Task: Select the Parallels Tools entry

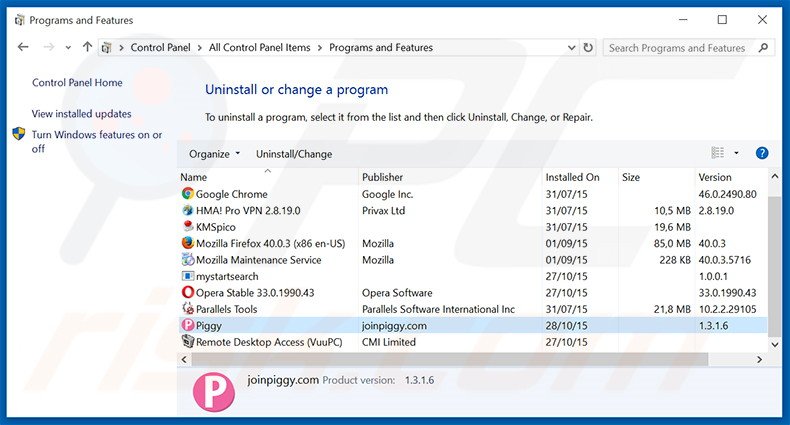Action: click(x=227, y=309)
